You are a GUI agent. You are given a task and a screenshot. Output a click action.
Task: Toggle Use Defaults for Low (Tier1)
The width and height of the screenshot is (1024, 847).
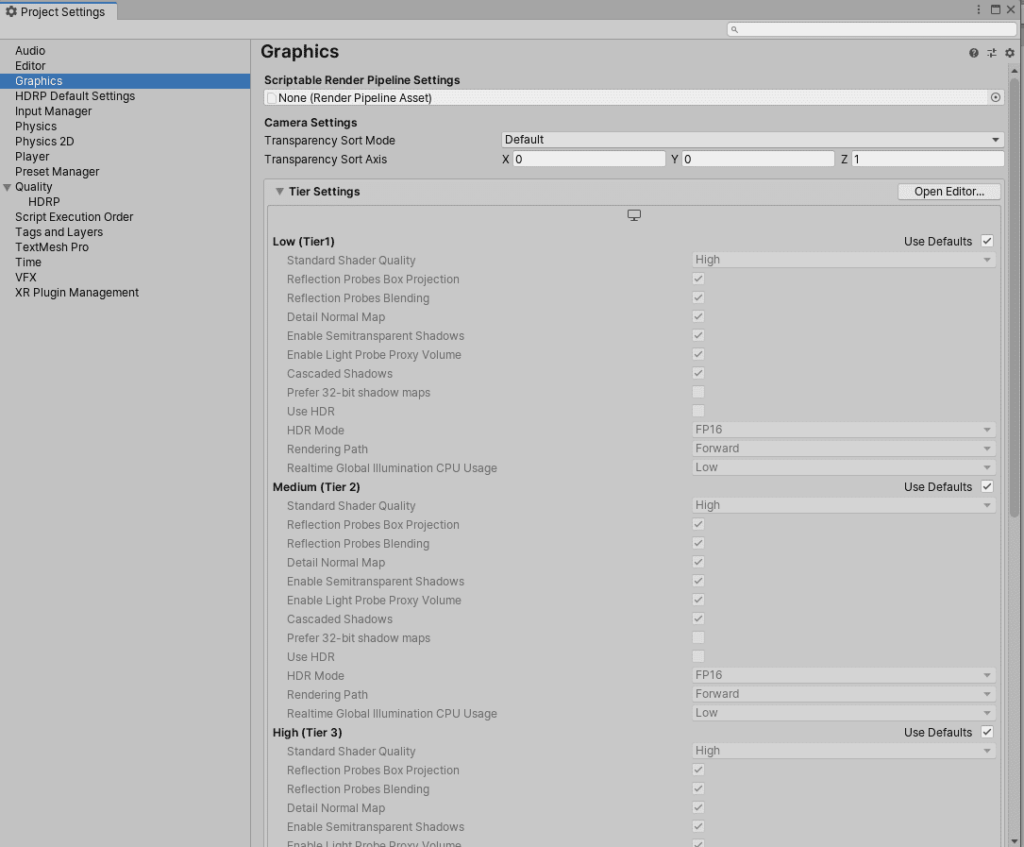click(x=987, y=241)
